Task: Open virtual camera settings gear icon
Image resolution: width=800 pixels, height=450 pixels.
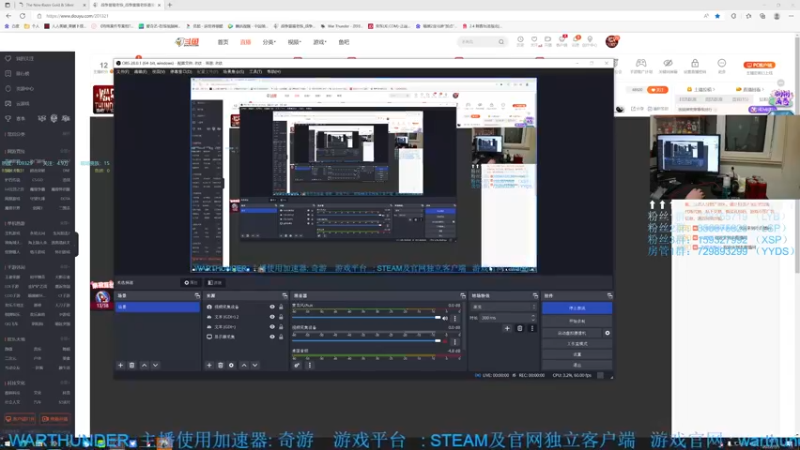Action: (x=607, y=333)
